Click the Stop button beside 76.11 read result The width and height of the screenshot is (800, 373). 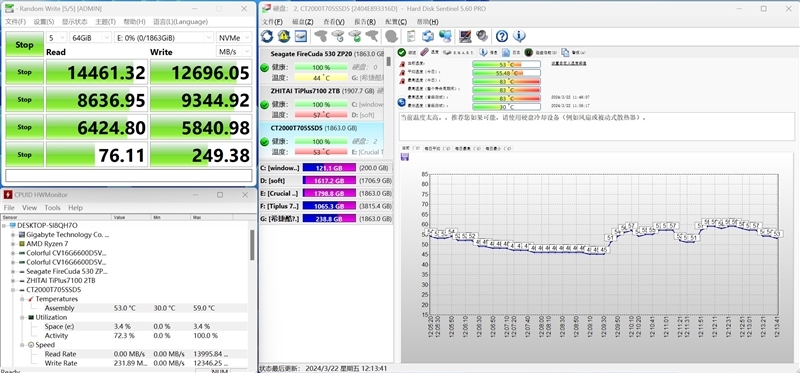click(24, 155)
